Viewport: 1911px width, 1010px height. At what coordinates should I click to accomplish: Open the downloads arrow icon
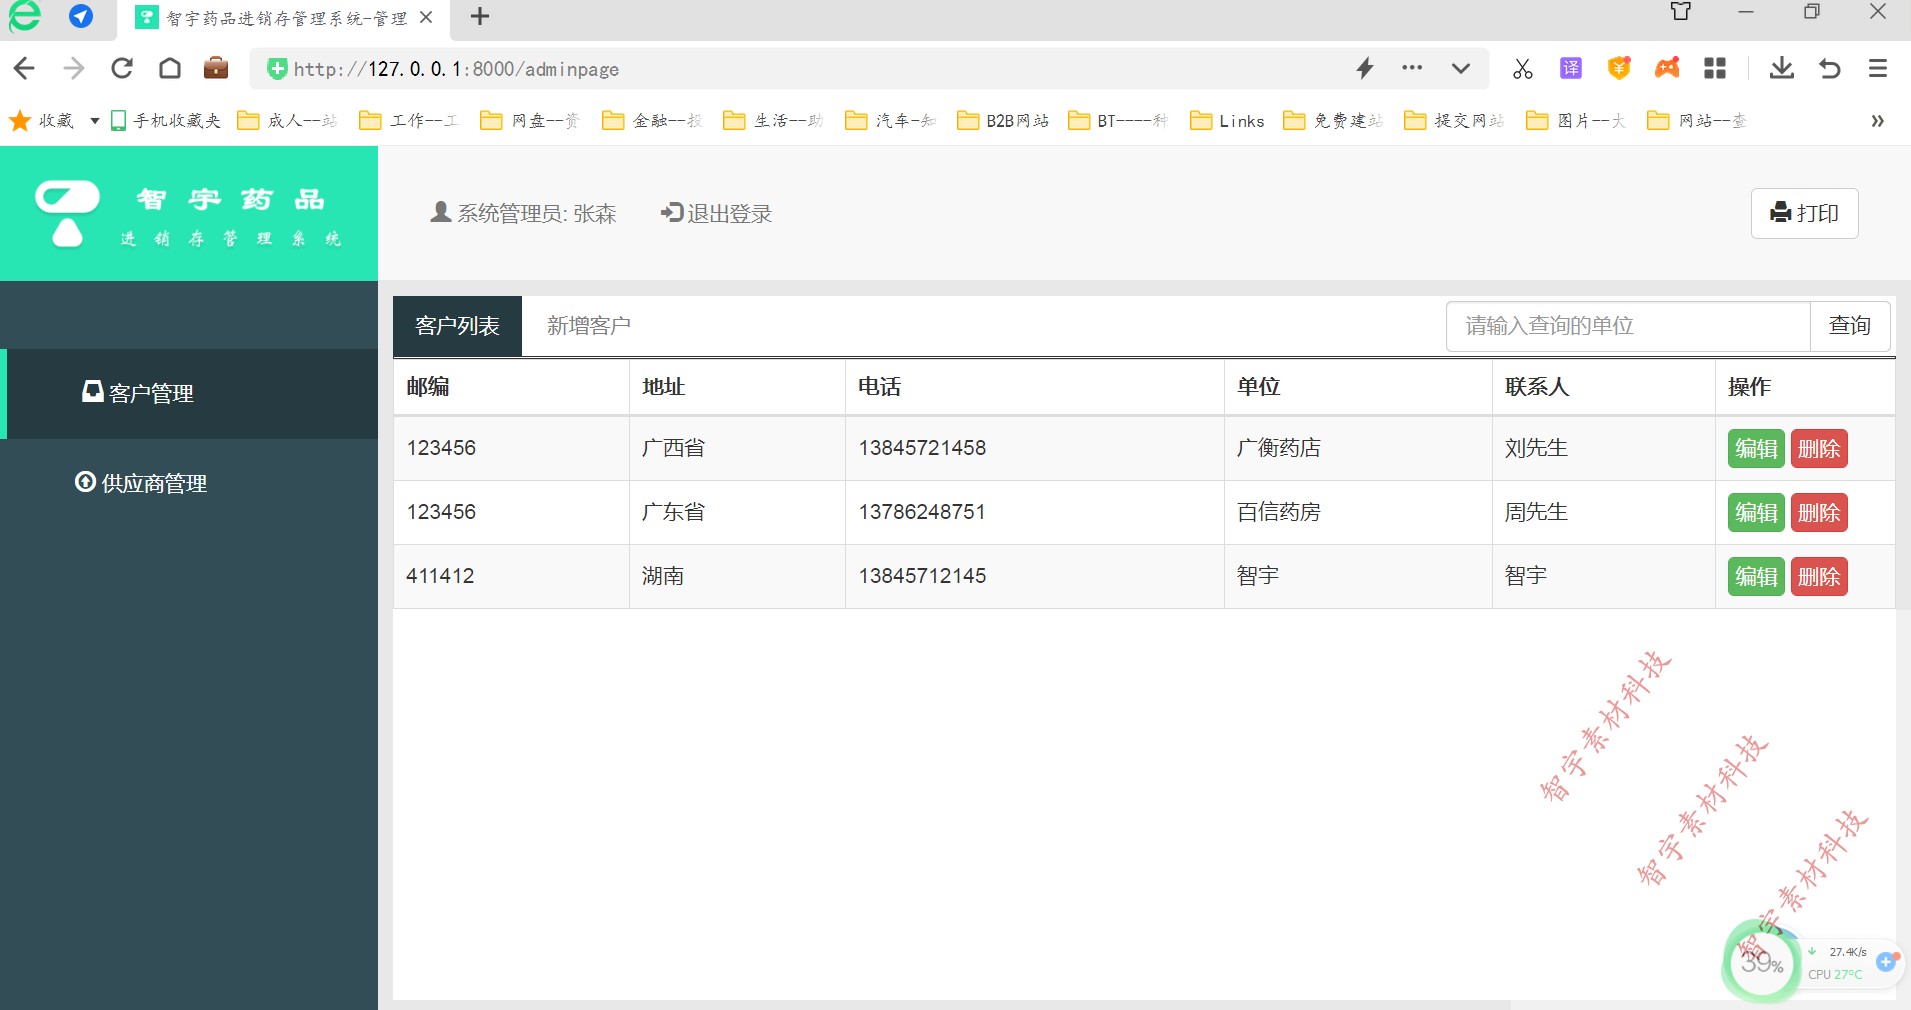coord(1782,68)
